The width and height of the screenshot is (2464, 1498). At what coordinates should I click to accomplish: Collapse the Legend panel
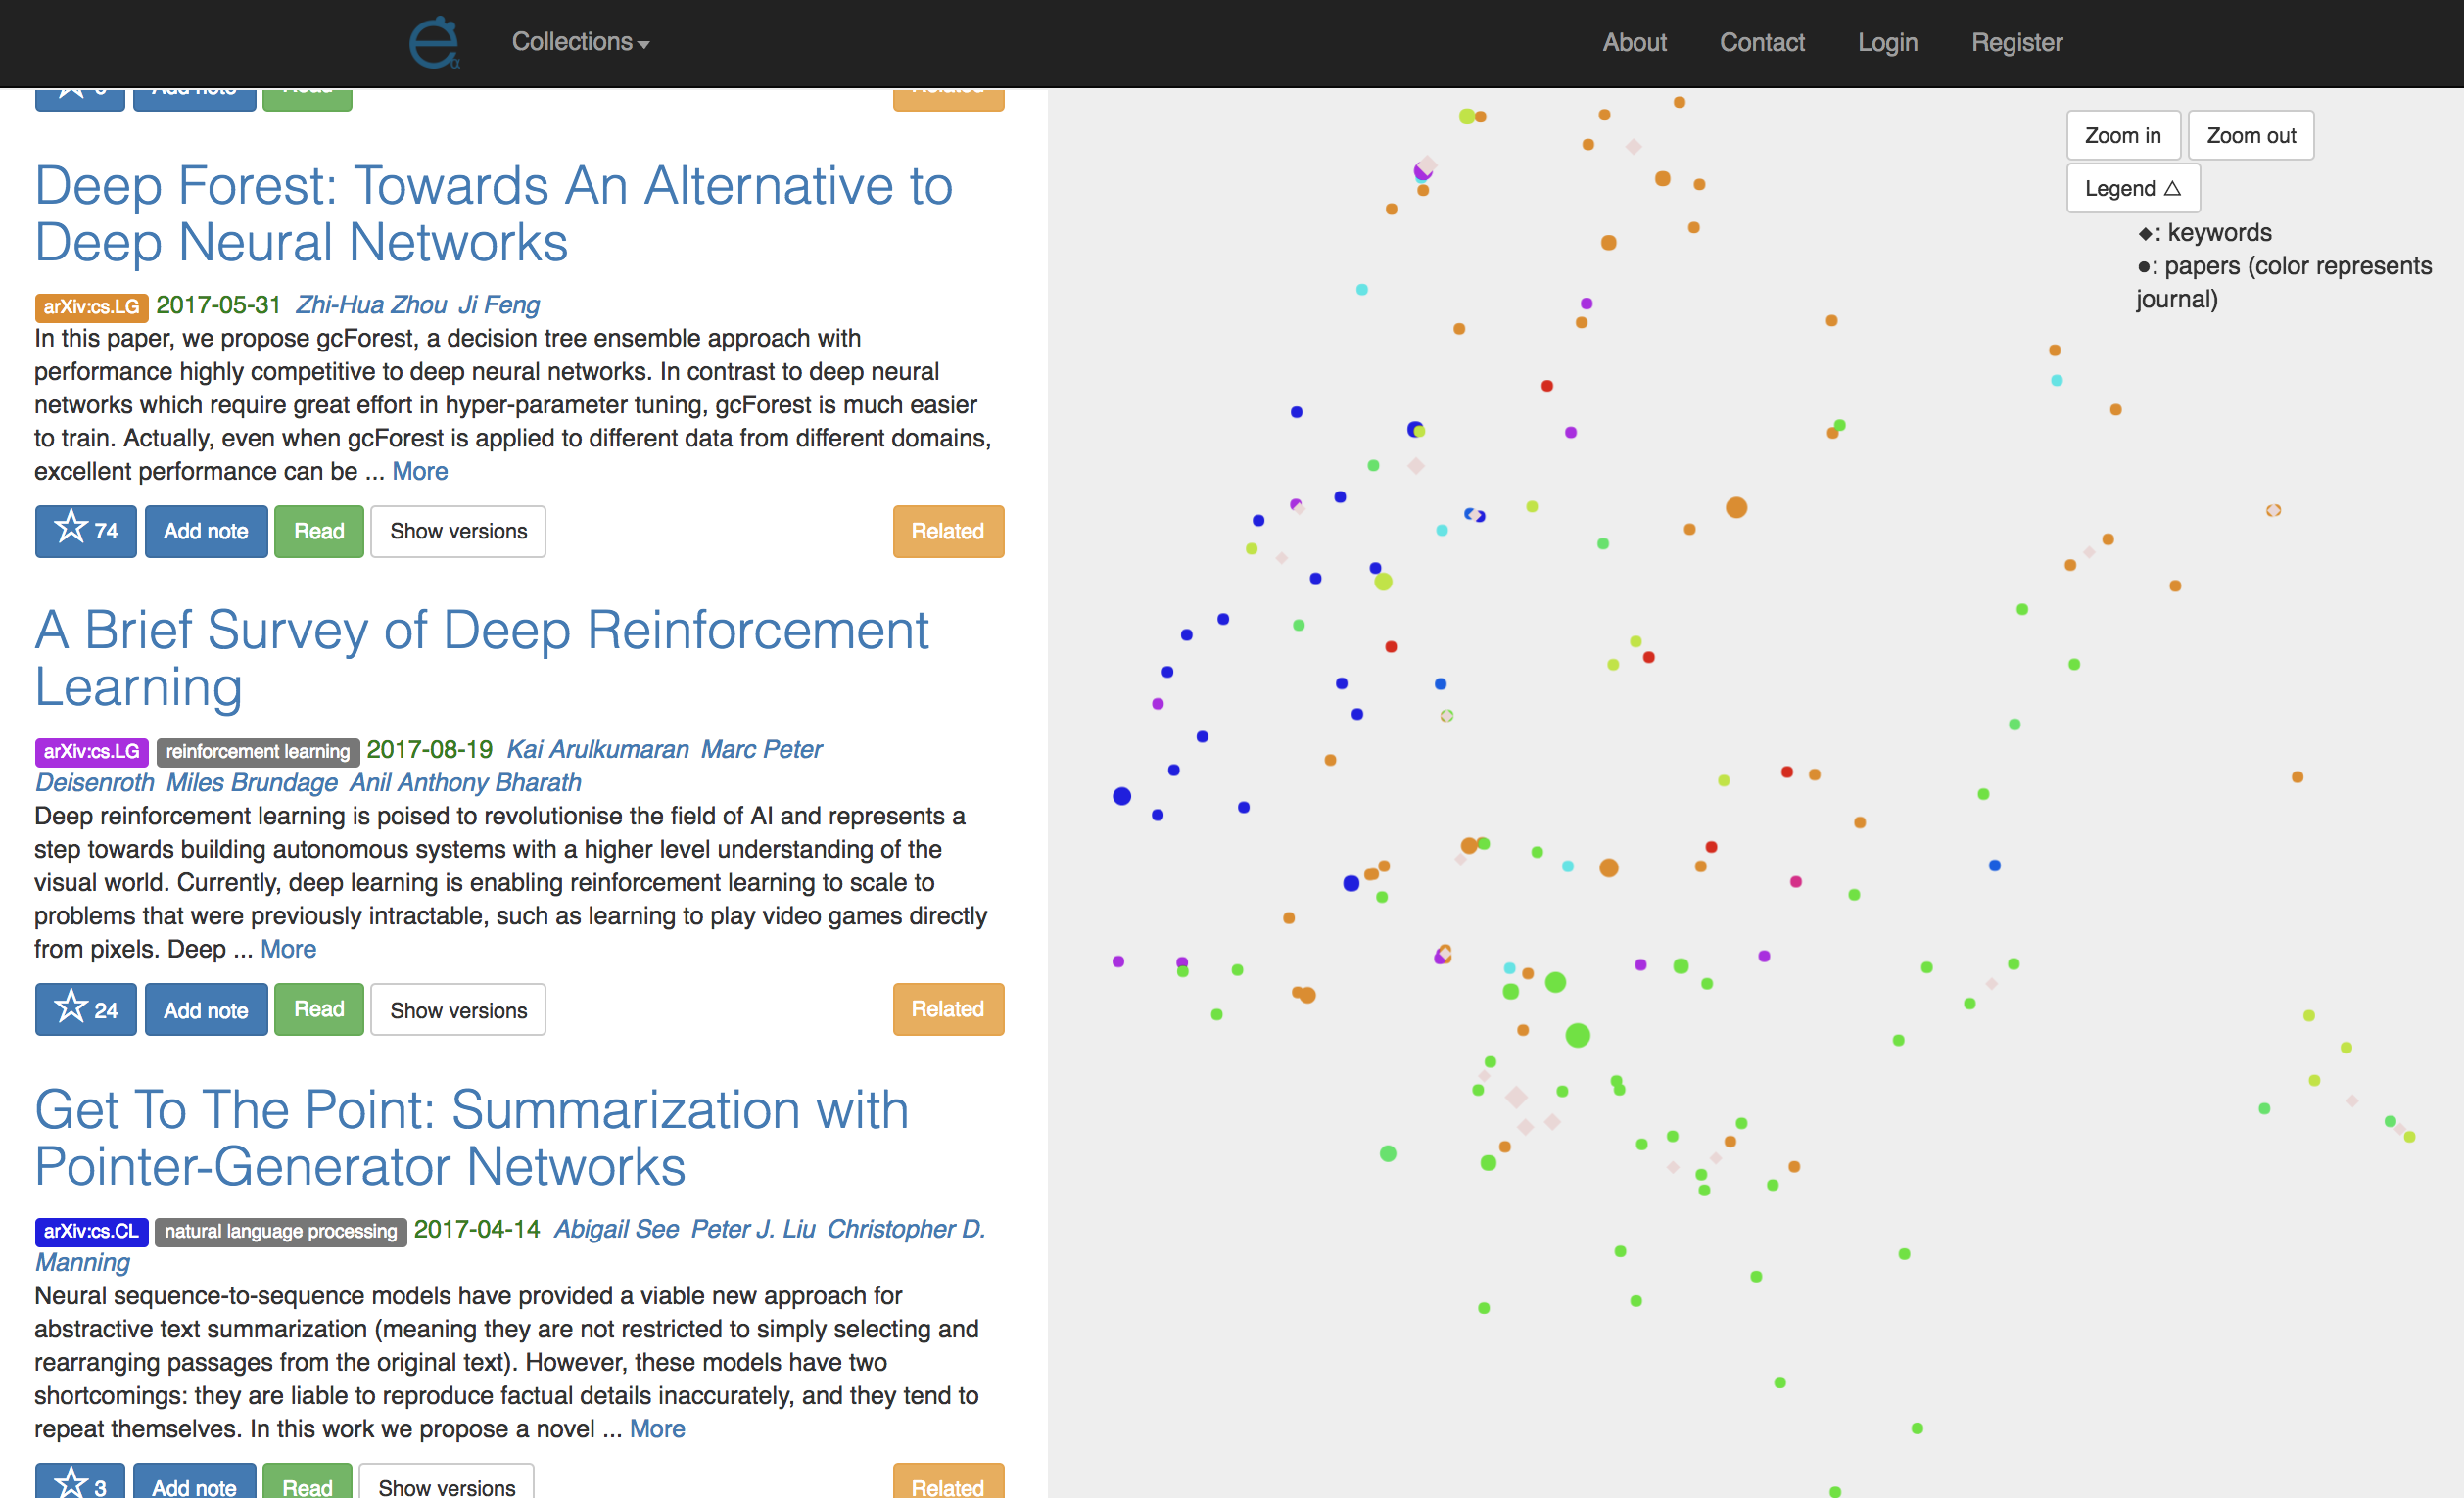click(x=2132, y=188)
